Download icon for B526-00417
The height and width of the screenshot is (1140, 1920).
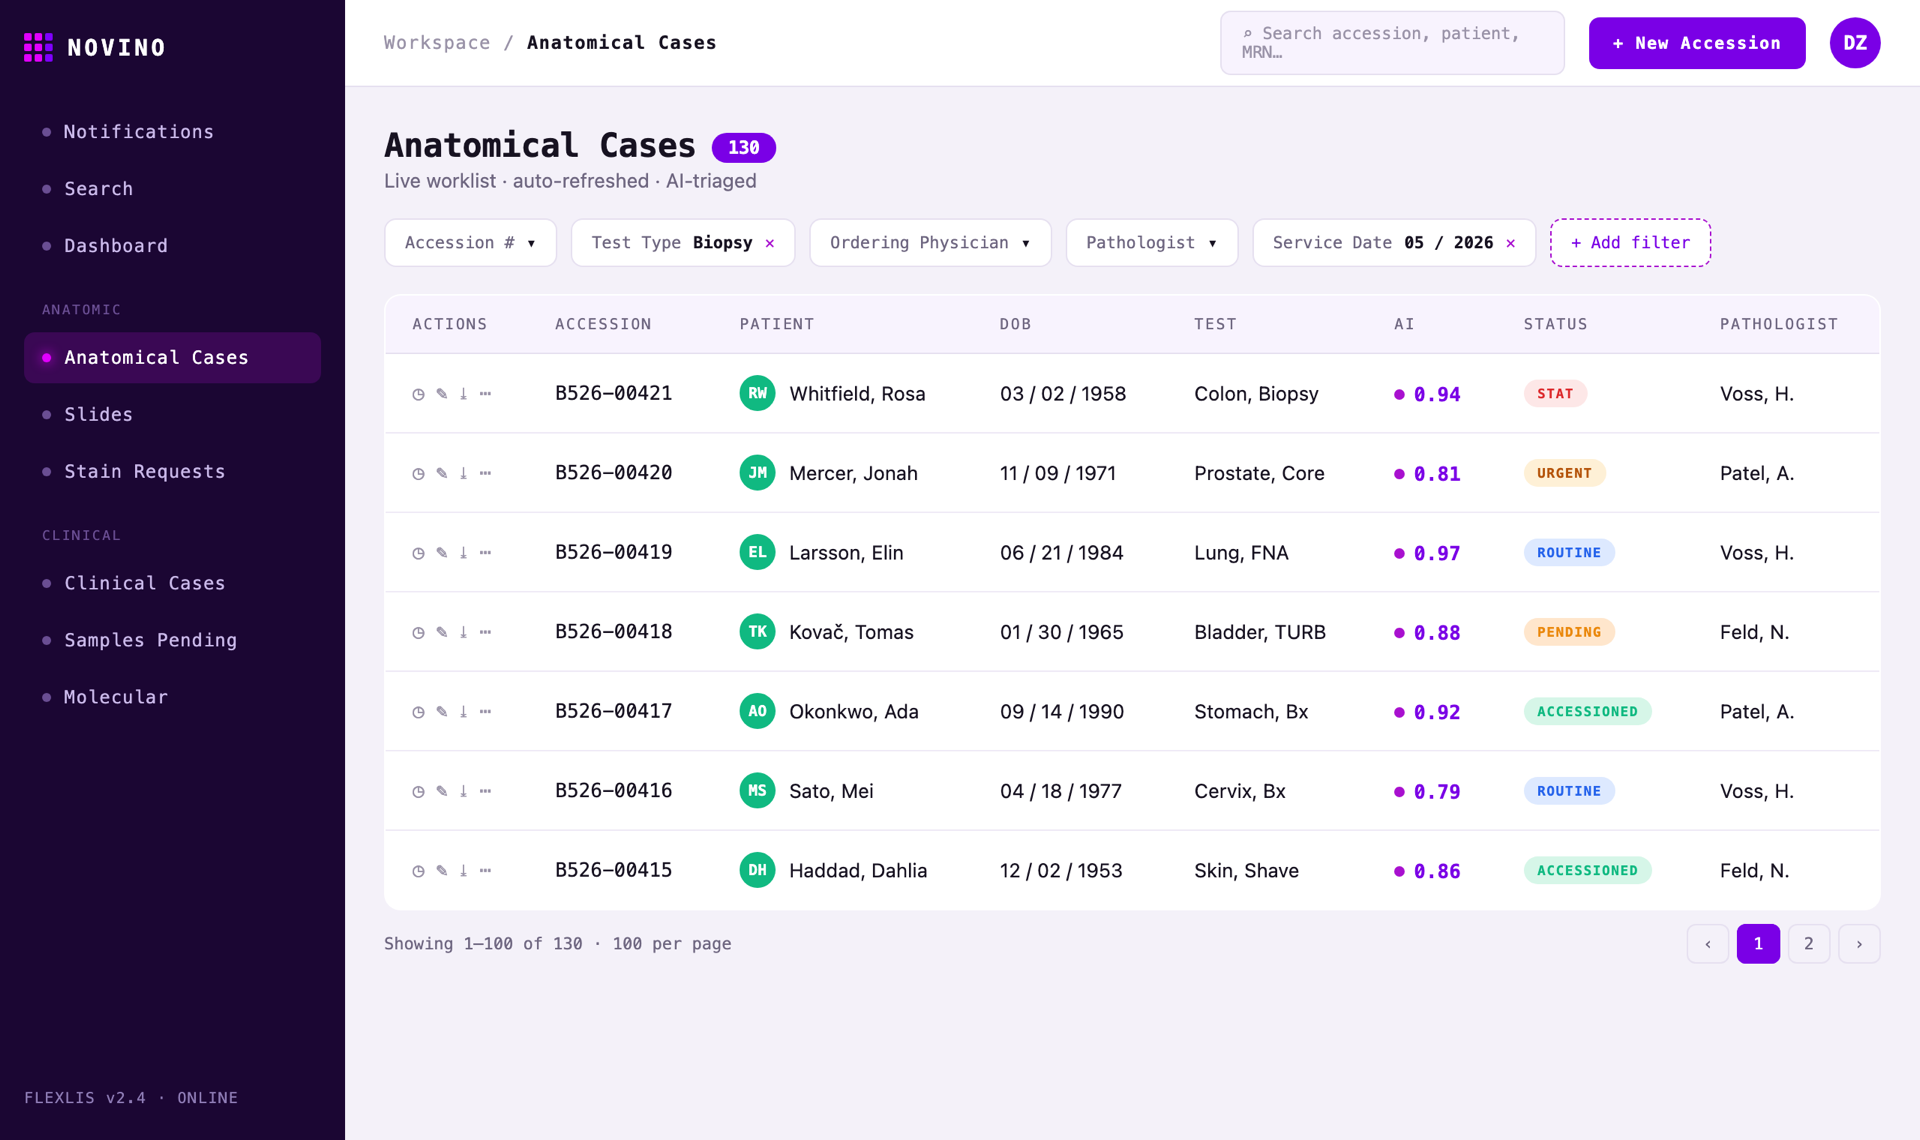(x=463, y=712)
